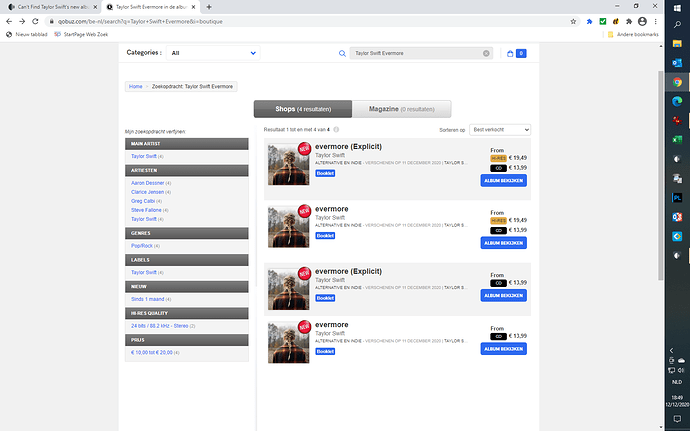Click the Booklet badge on the fourth result
690x431 pixels.
325,351
